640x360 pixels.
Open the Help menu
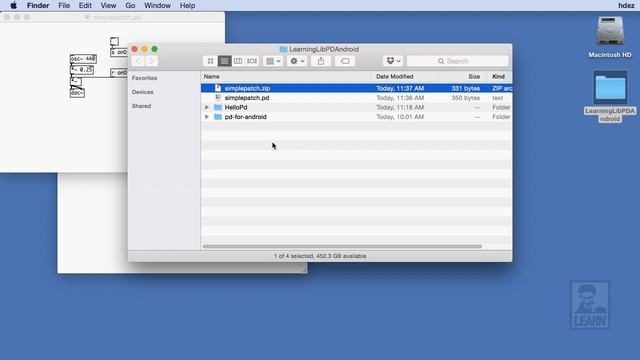coord(187,6)
